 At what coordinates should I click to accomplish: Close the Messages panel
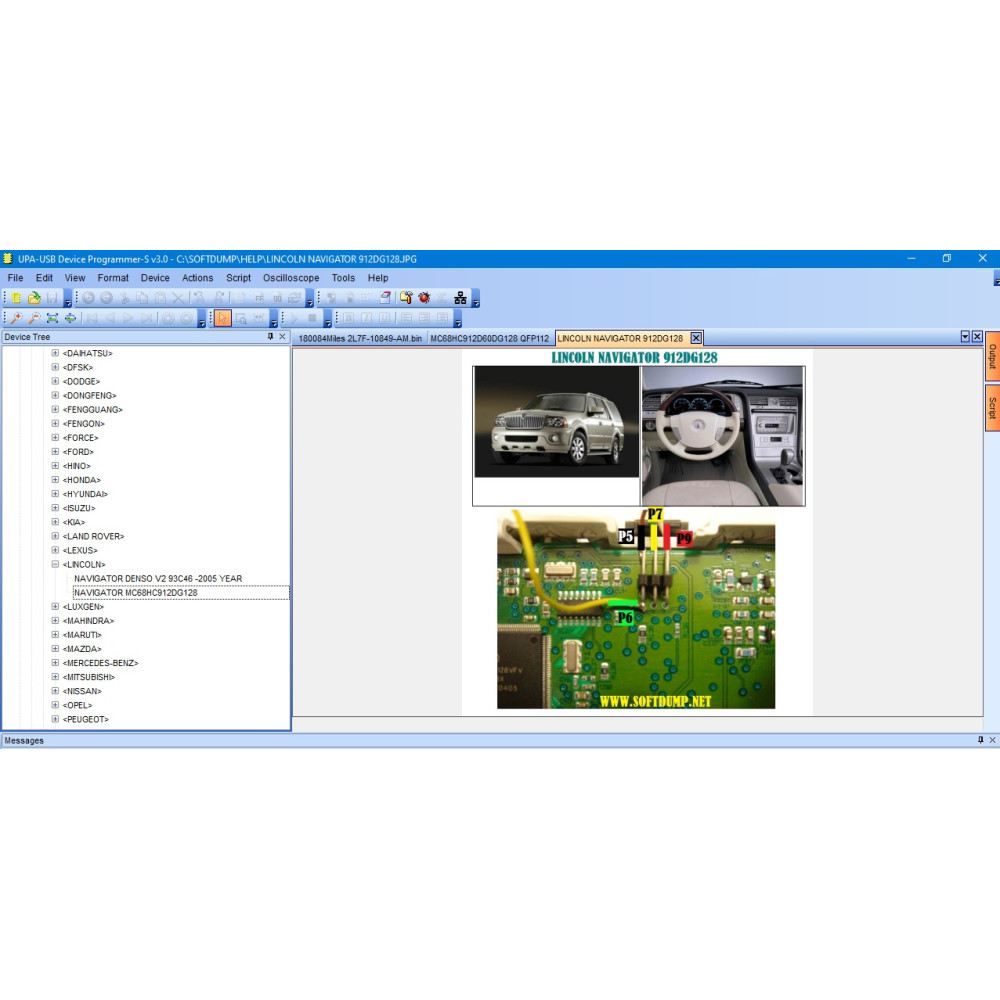(x=992, y=740)
